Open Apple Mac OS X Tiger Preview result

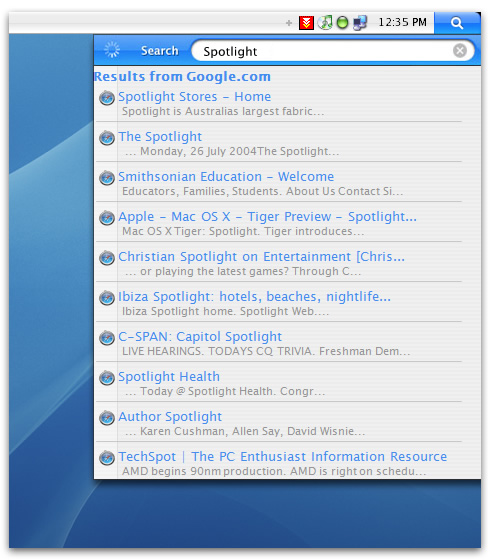[267, 217]
